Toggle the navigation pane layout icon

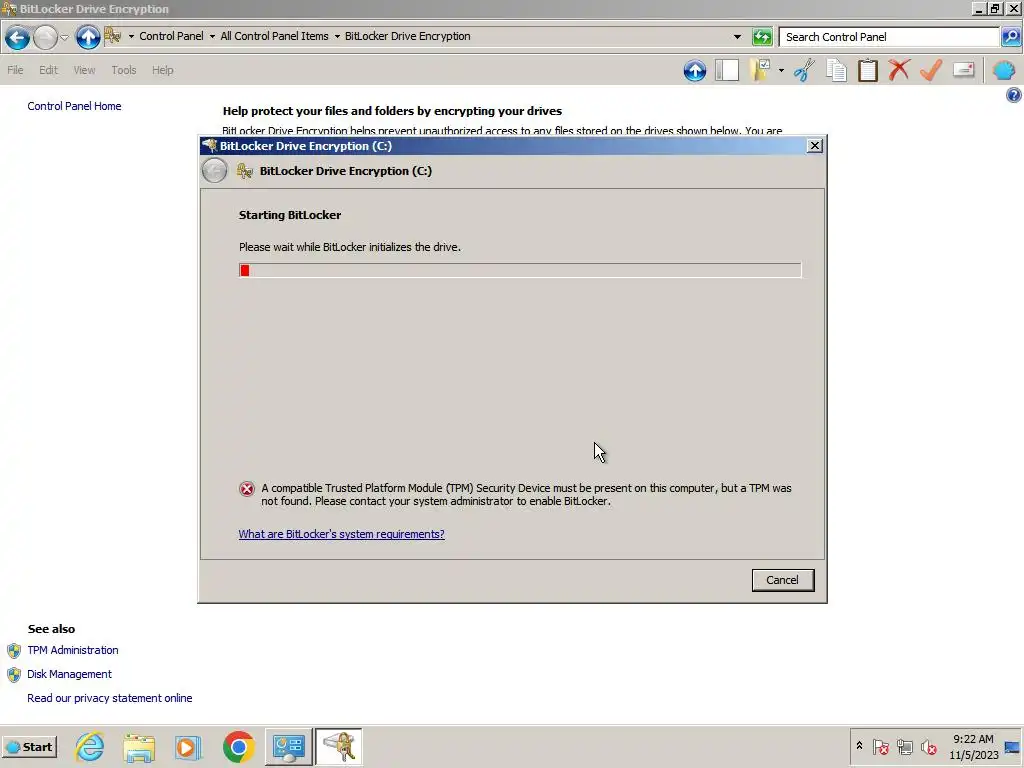tap(726, 71)
